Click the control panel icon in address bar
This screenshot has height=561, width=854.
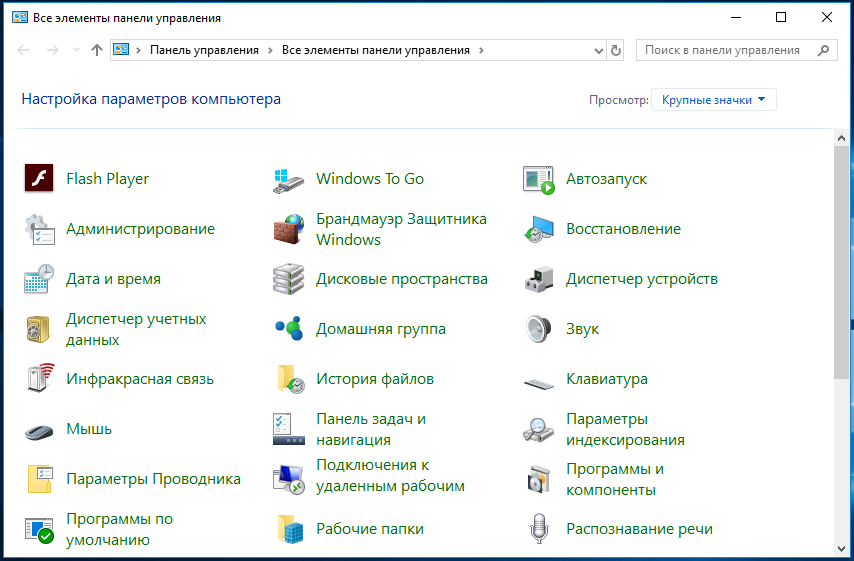tap(121, 50)
